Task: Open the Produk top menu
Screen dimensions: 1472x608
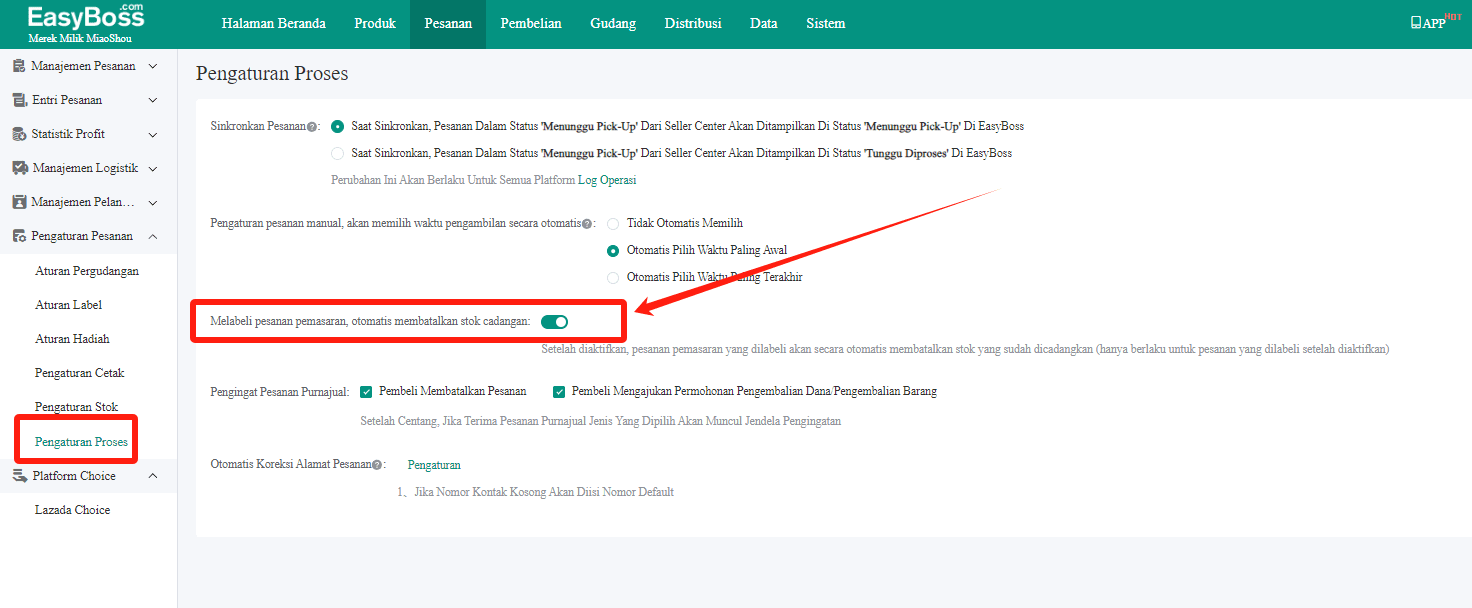Action: (375, 24)
